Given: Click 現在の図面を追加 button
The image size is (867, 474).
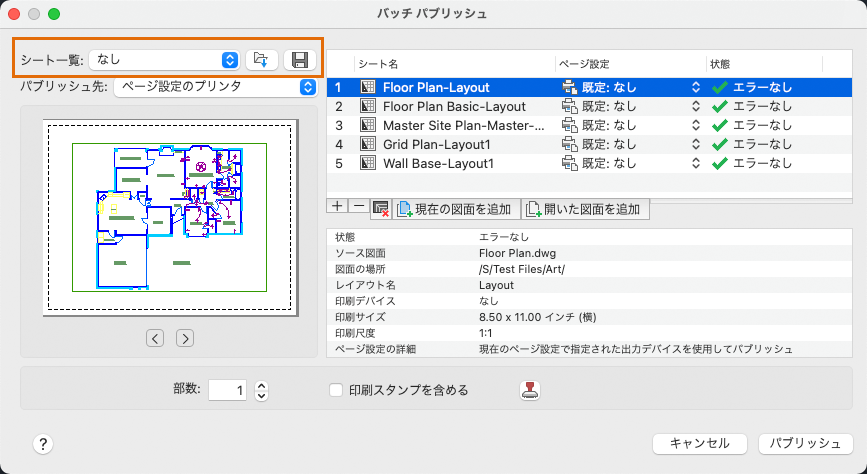Looking at the screenshot, I should point(456,209).
